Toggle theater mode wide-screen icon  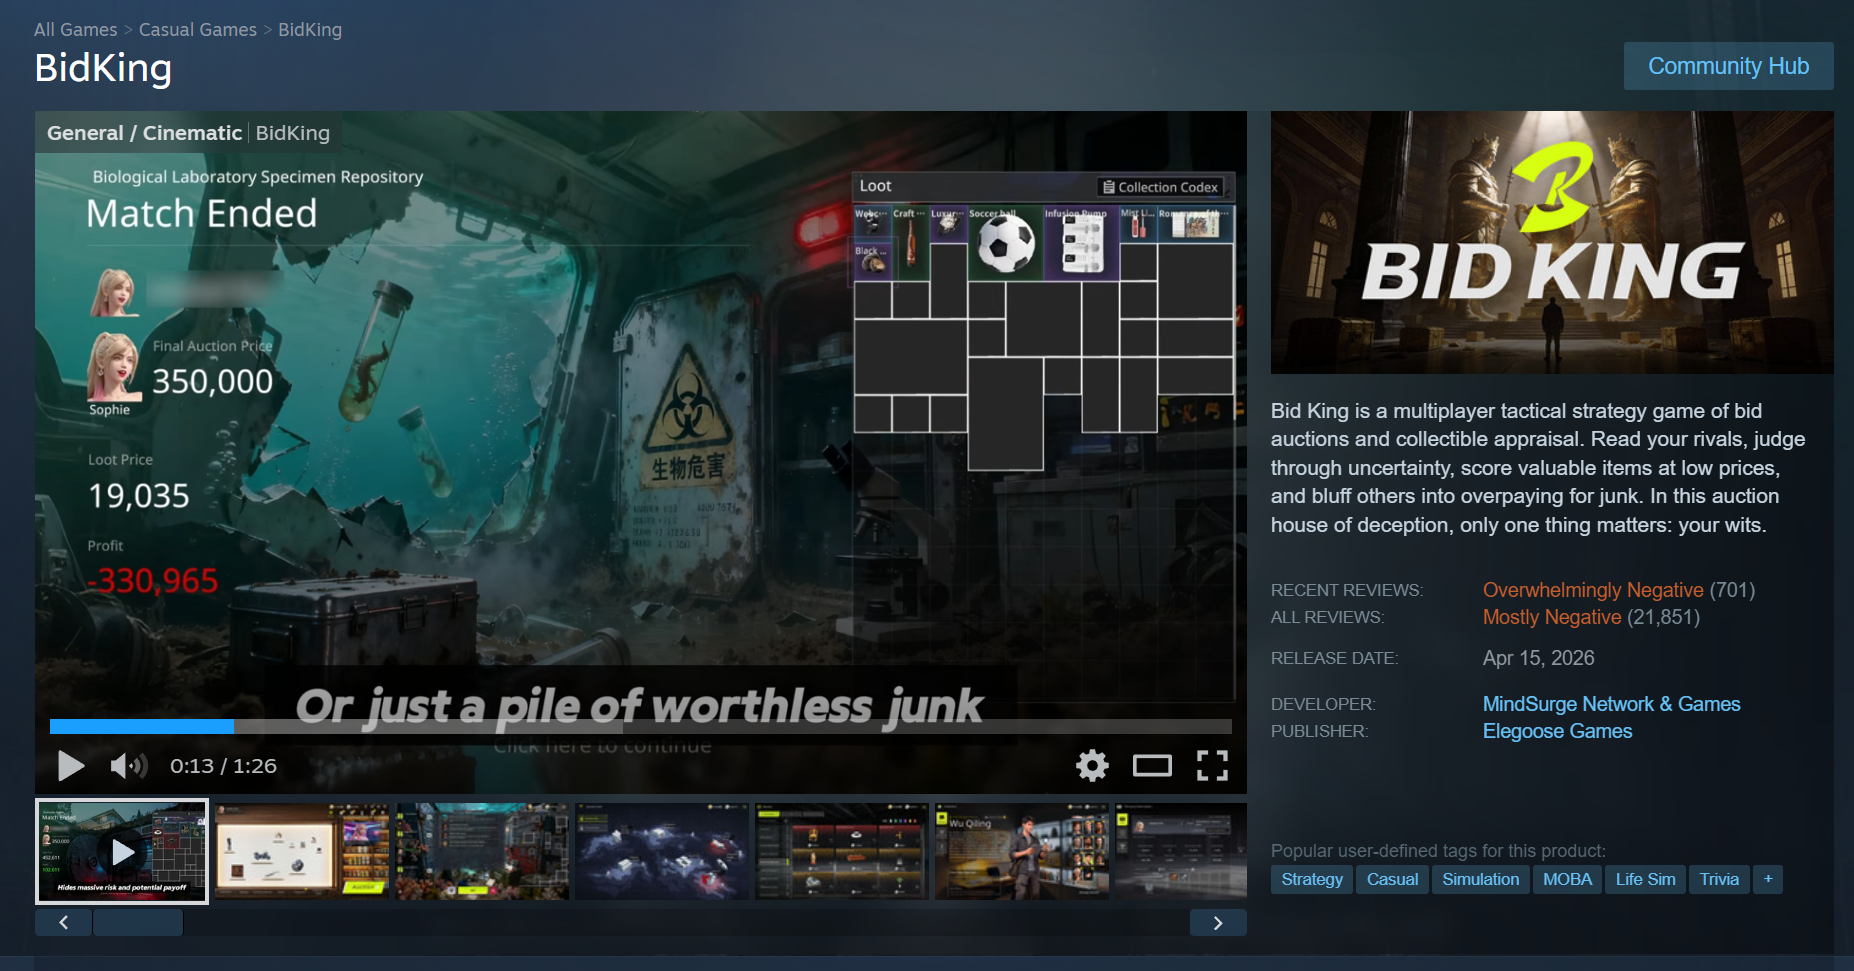coord(1152,766)
